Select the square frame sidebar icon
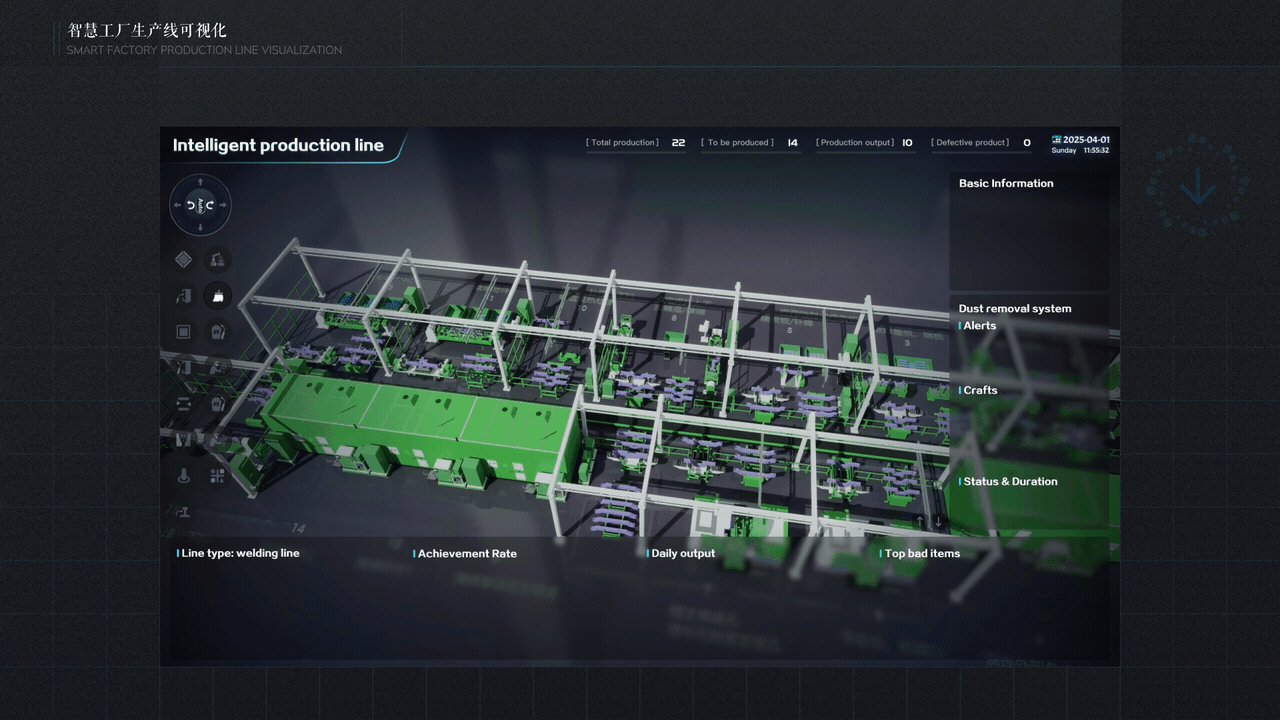The width and height of the screenshot is (1280, 720). click(x=183, y=331)
